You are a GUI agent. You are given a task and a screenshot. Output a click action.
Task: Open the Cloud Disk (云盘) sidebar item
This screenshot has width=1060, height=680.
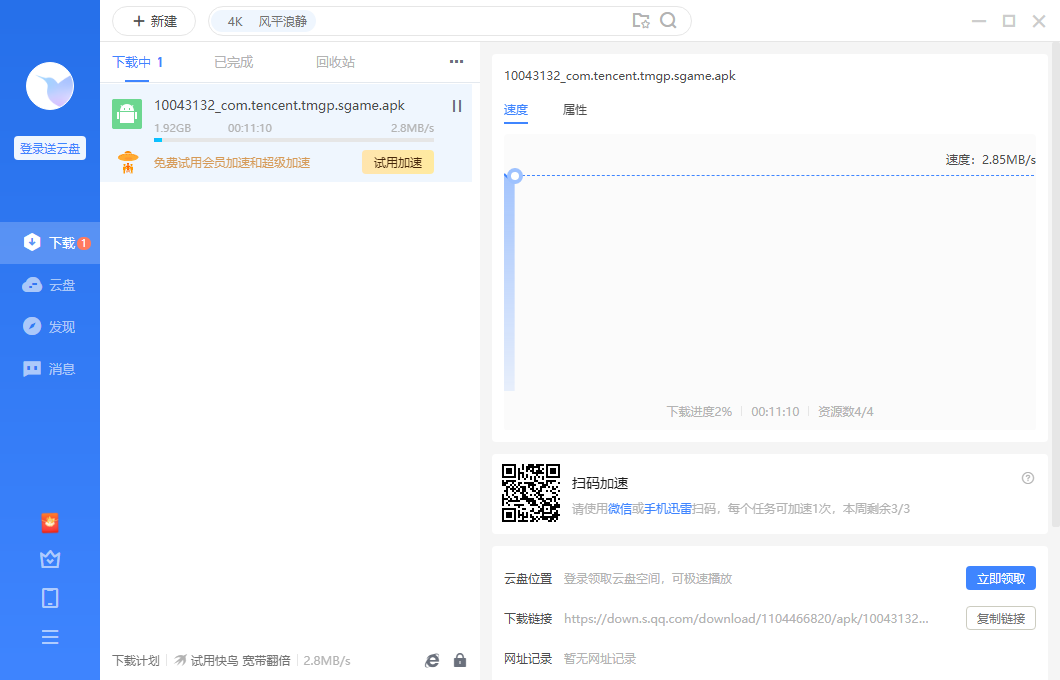(x=50, y=285)
